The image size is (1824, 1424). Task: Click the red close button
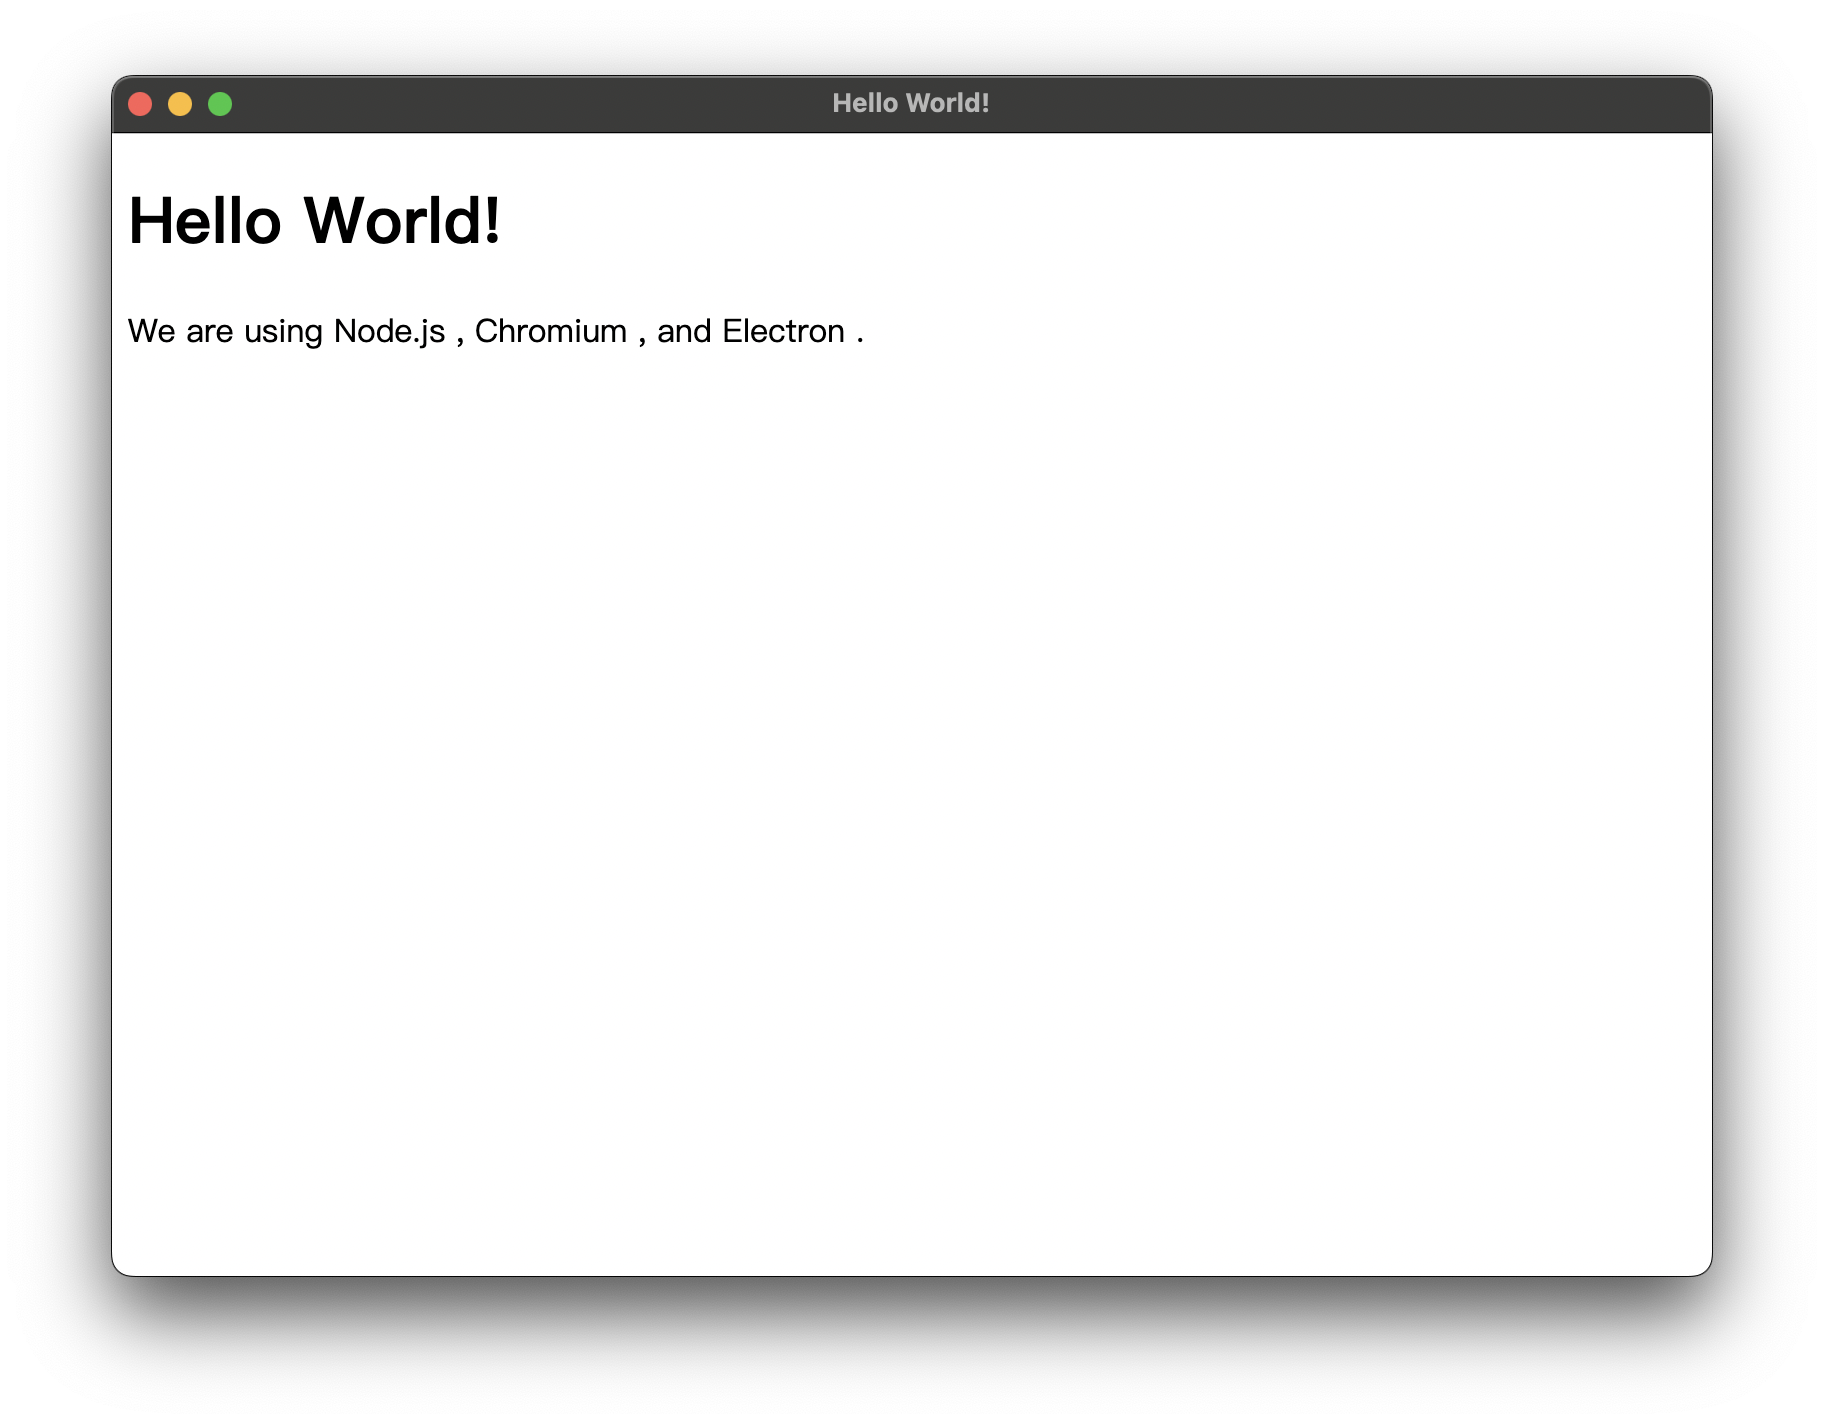[x=141, y=103]
